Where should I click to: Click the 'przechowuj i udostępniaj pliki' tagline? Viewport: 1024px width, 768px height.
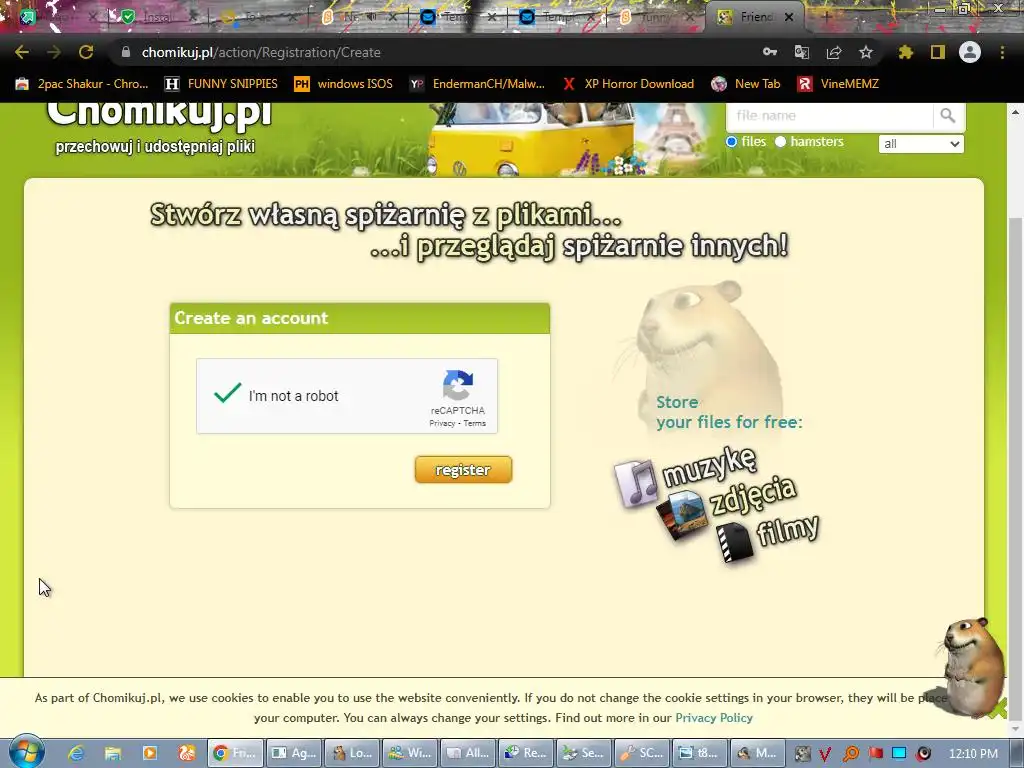pyautogui.click(x=155, y=146)
